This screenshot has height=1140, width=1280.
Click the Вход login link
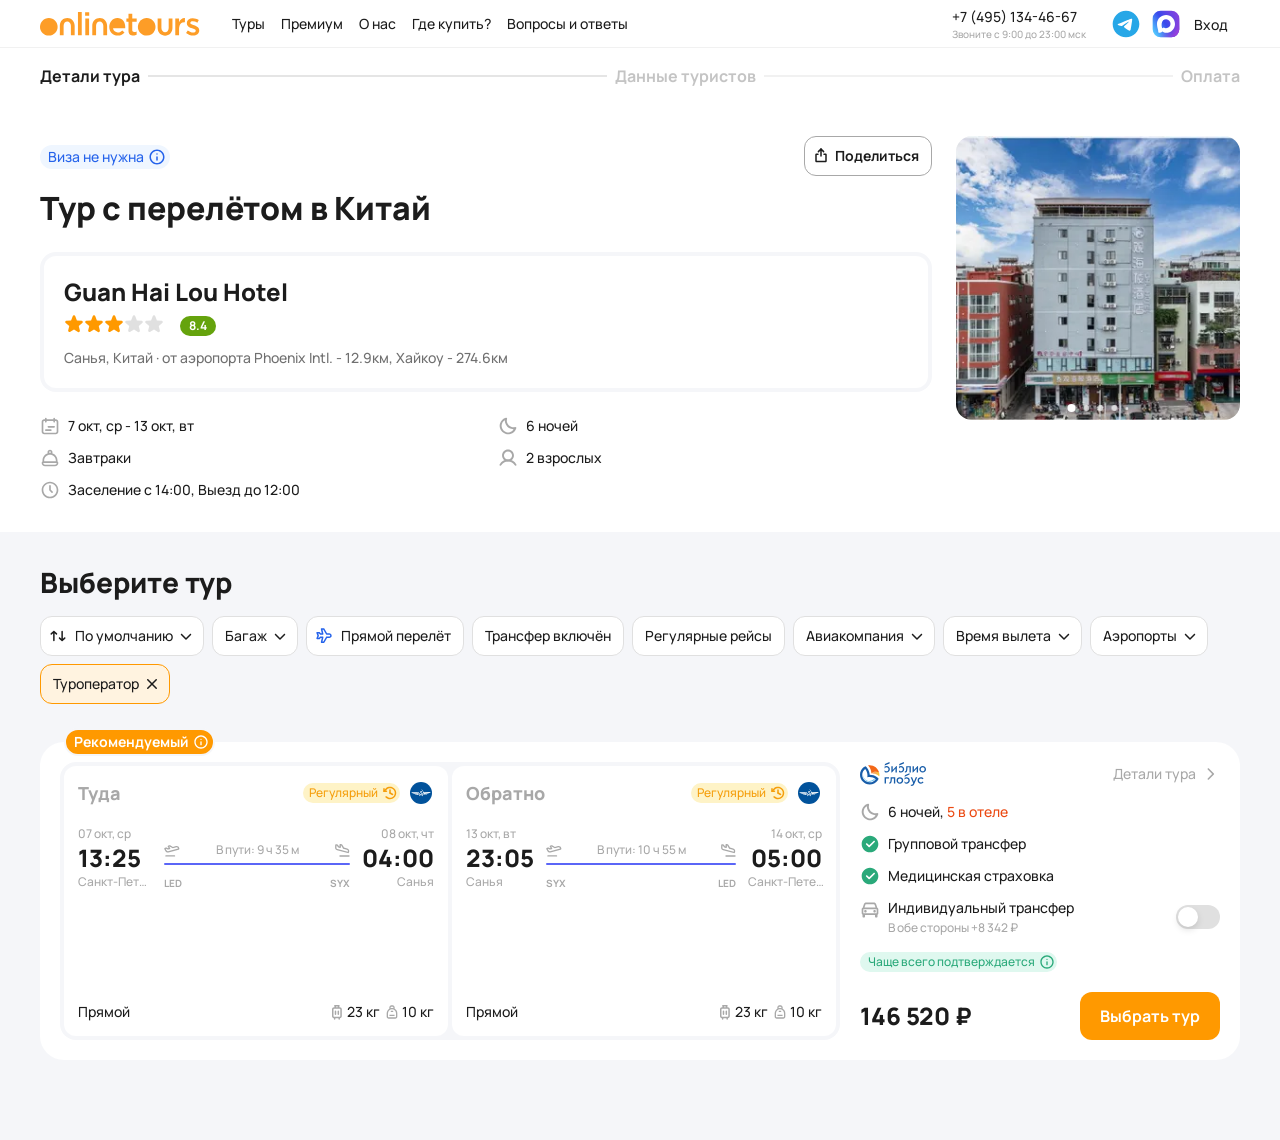[x=1210, y=25]
